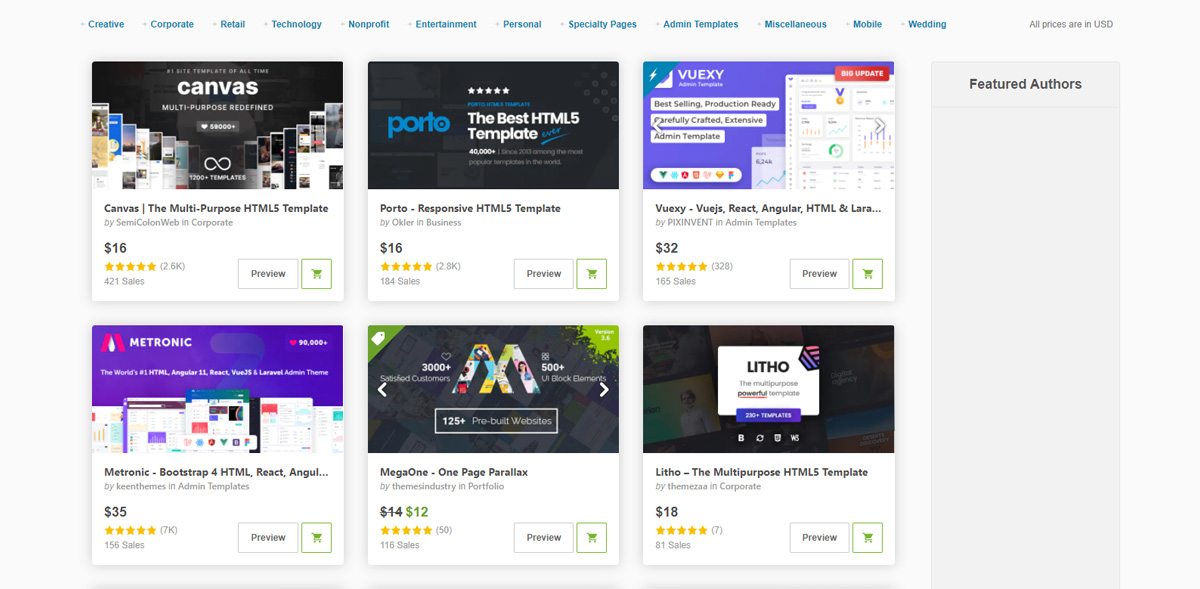Viewport: 1200px width, 589px height.
Task: Open the Wedding category
Action: coord(927,24)
